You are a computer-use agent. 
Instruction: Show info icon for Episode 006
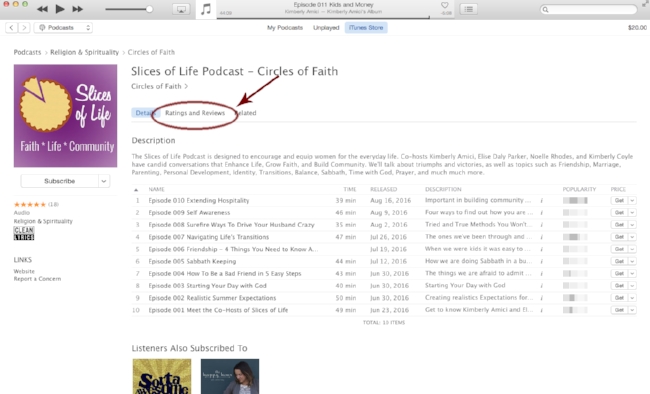[x=541, y=249]
